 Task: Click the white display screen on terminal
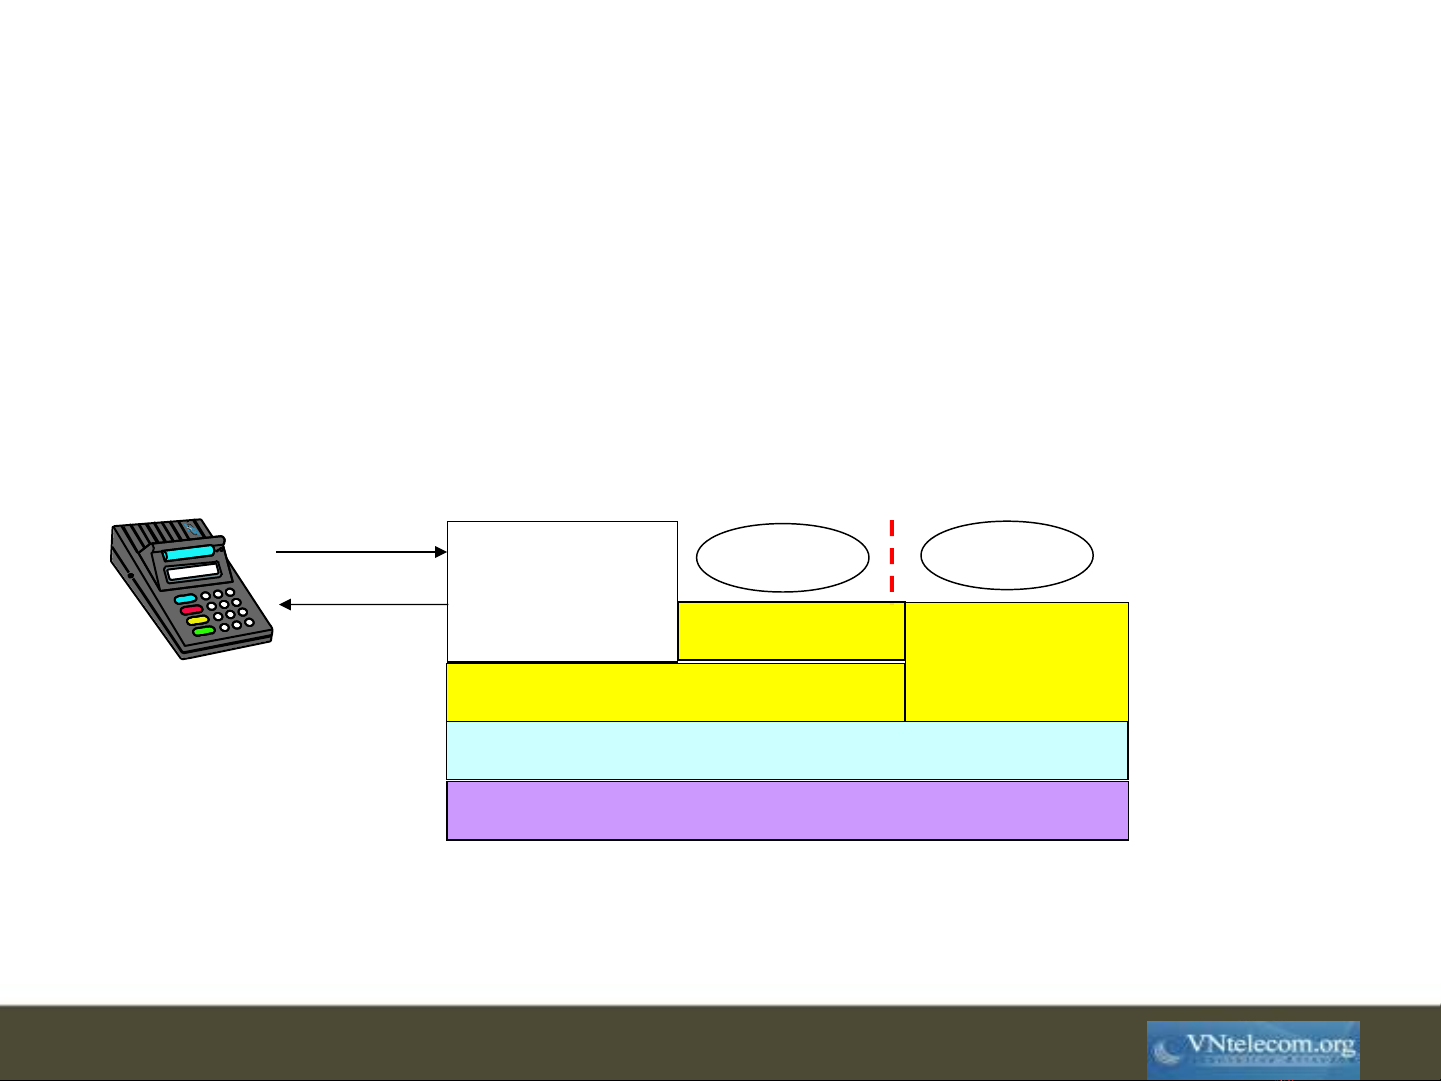tap(193, 573)
